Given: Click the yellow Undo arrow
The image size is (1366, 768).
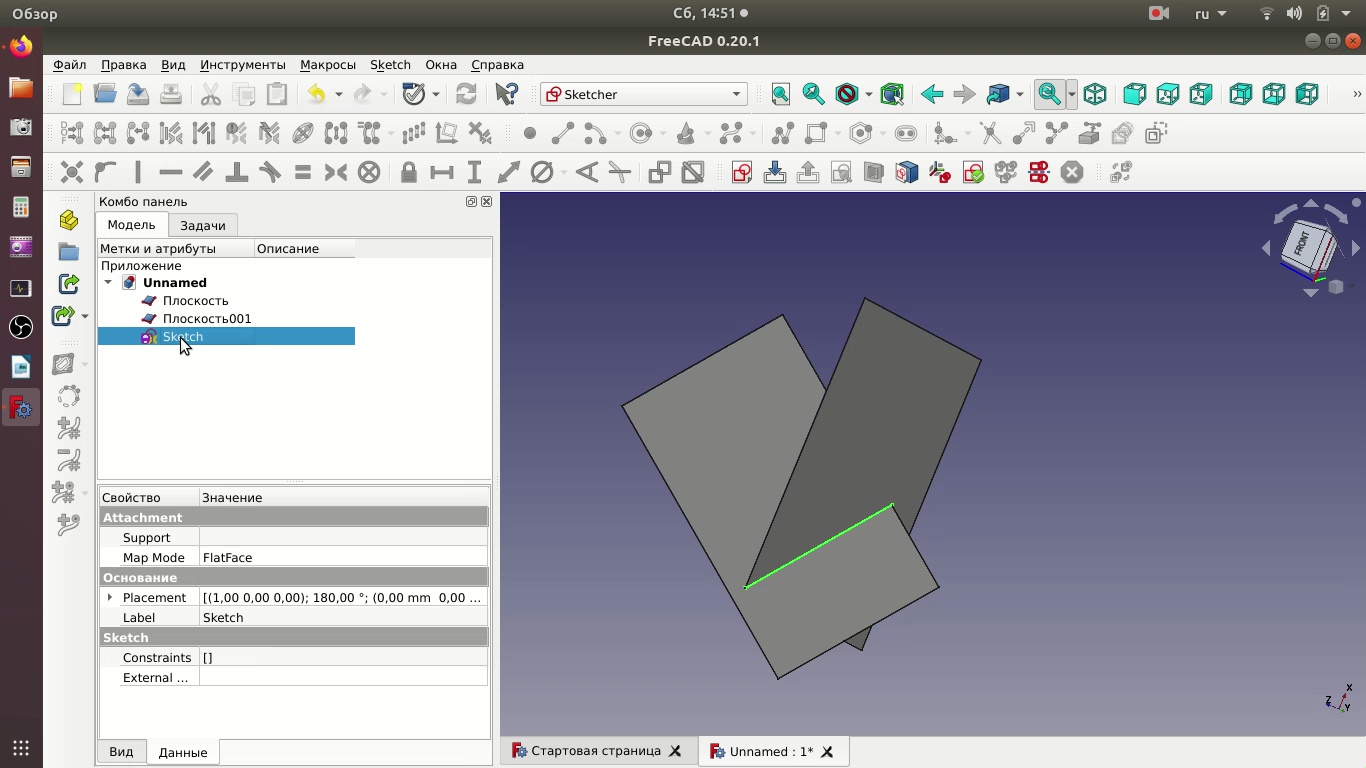Looking at the screenshot, I should tap(316, 94).
